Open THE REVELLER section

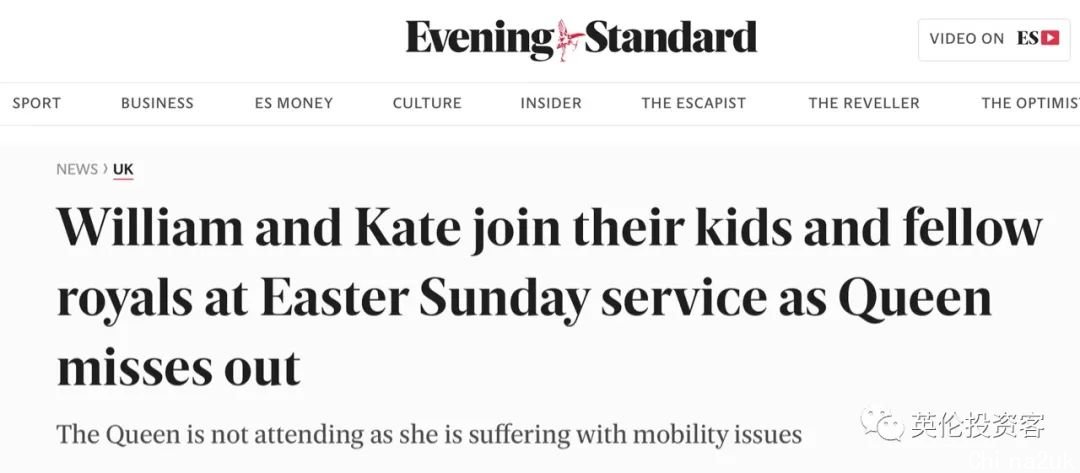coord(864,103)
